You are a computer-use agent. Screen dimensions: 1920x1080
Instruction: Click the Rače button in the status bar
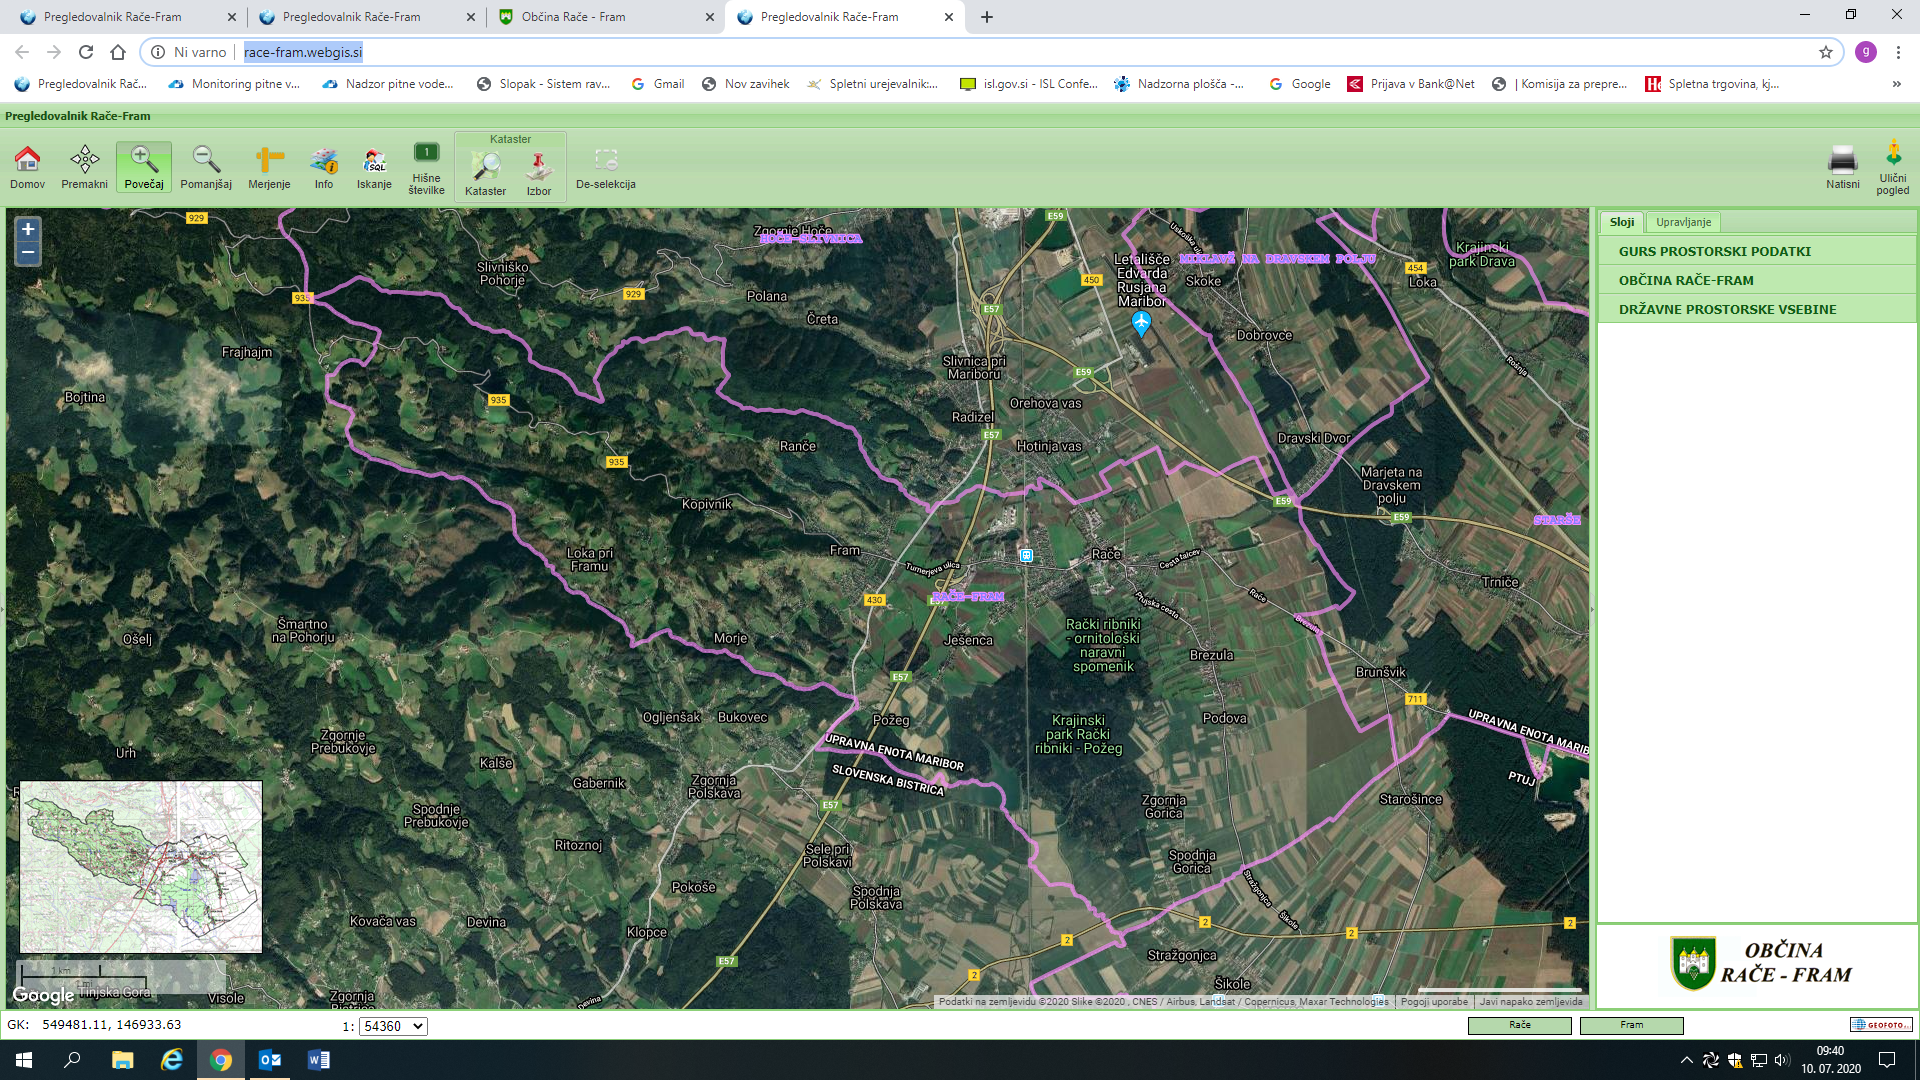(x=1519, y=1025)
